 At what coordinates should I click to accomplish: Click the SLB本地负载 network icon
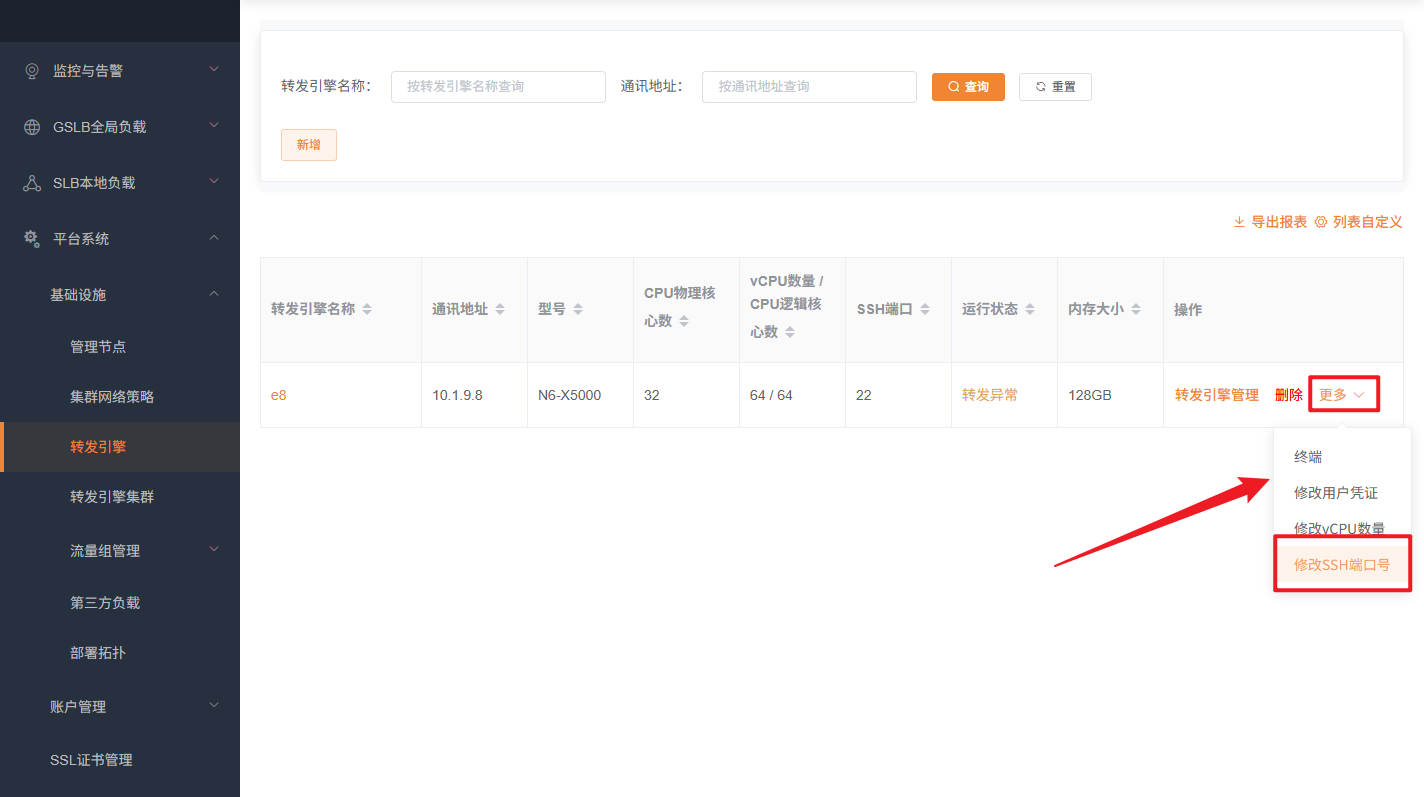tap(32, 183)
